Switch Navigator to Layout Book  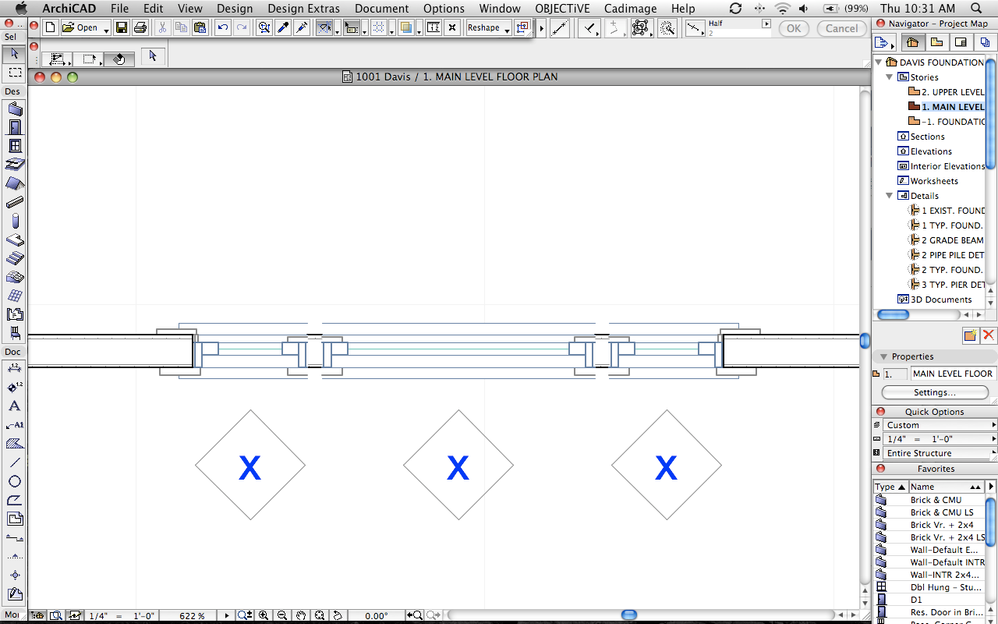pos(960,42)
